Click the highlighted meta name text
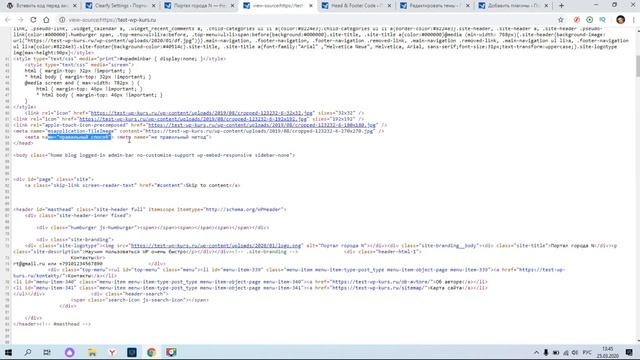The width and height of the screenshot is (640, 360). [x=80, y=137]
